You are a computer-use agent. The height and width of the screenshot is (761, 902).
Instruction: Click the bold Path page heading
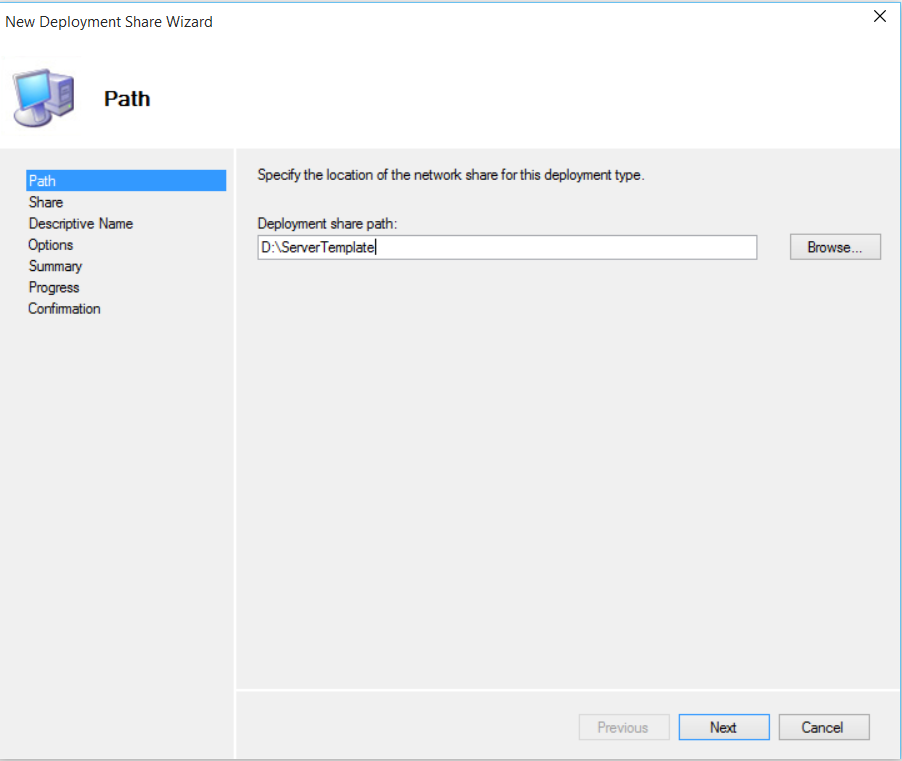tap(127, 99)
